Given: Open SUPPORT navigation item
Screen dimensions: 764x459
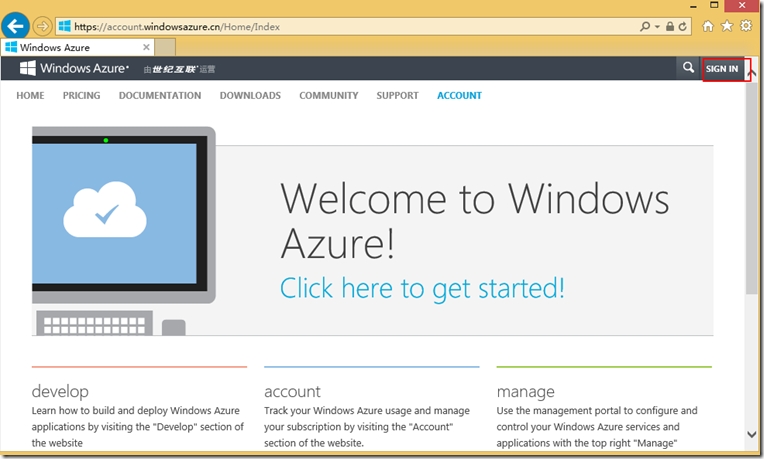Looking at the screenshot, I should pyautogui.click(x=397, y=96).
